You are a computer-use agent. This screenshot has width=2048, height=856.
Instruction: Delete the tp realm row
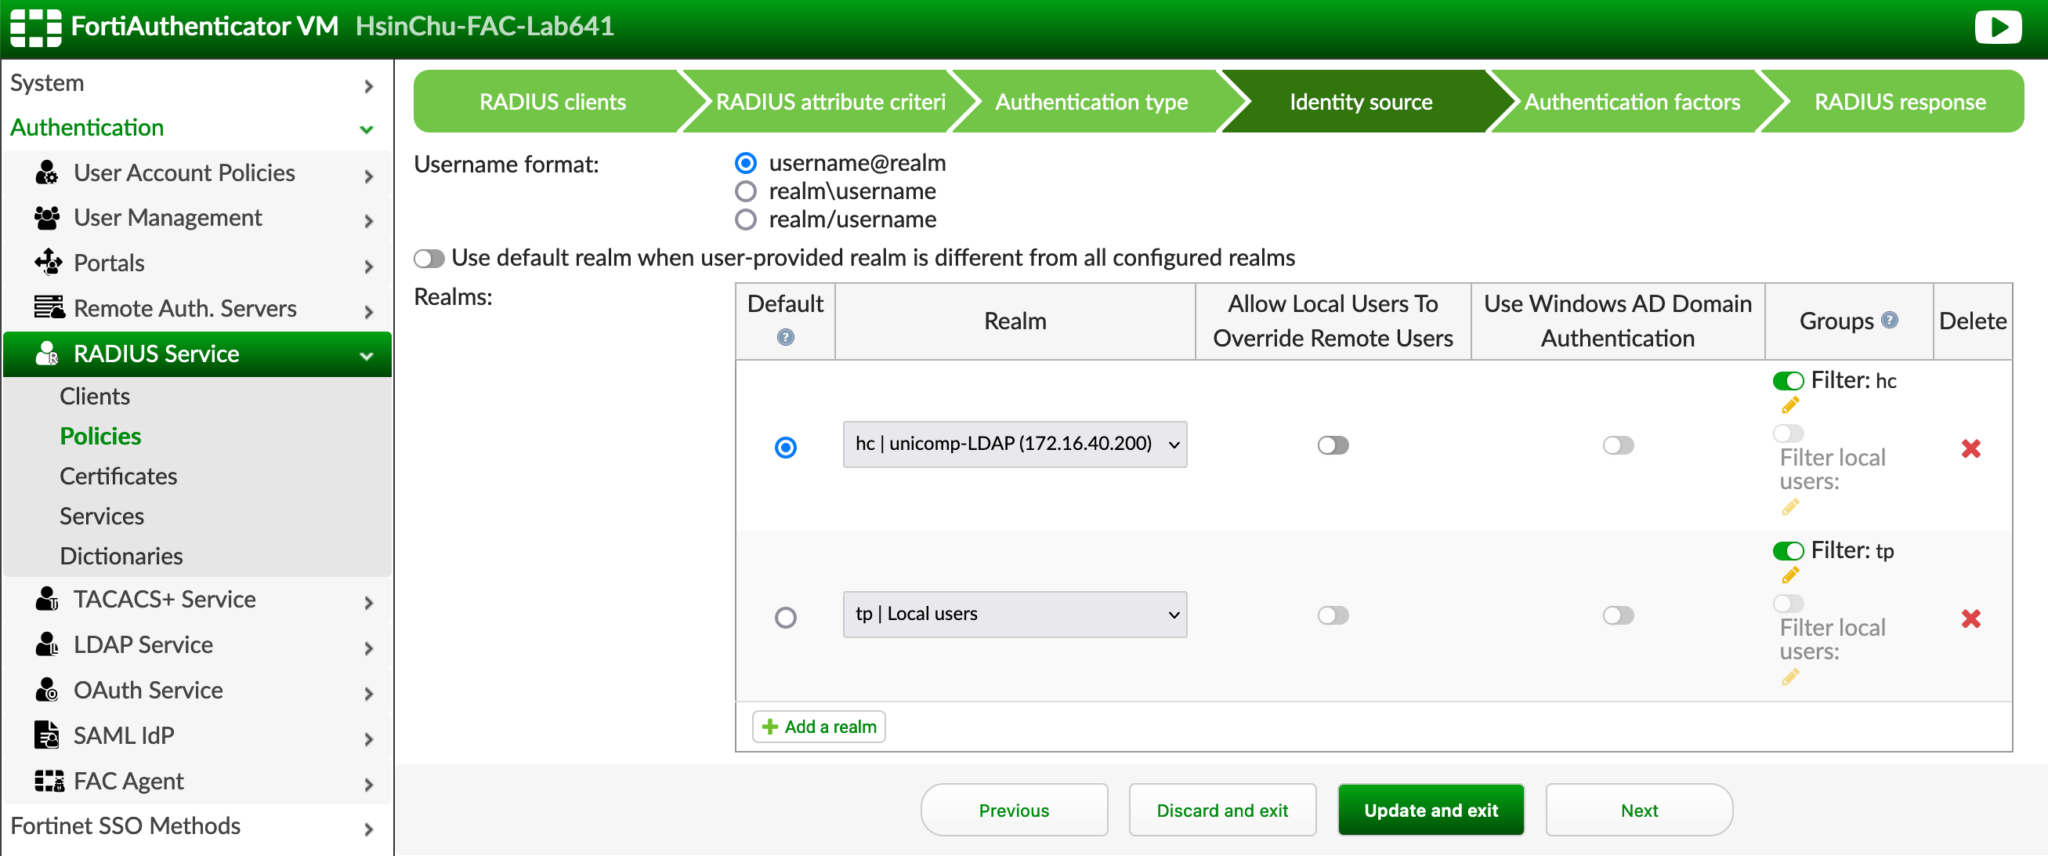(1971, 619)
